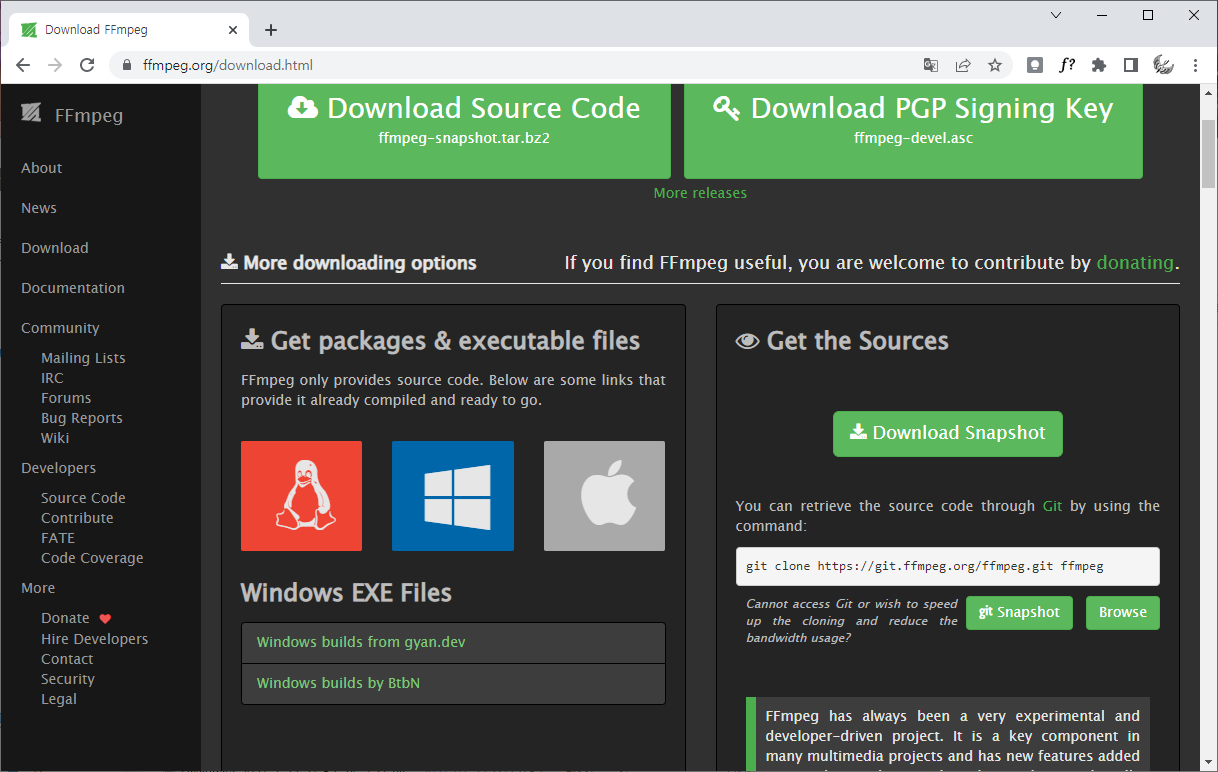The height and width of the screenshot is (772, 1218).
Task: Click the git Snapshot button
Action: coord(1019,612)
